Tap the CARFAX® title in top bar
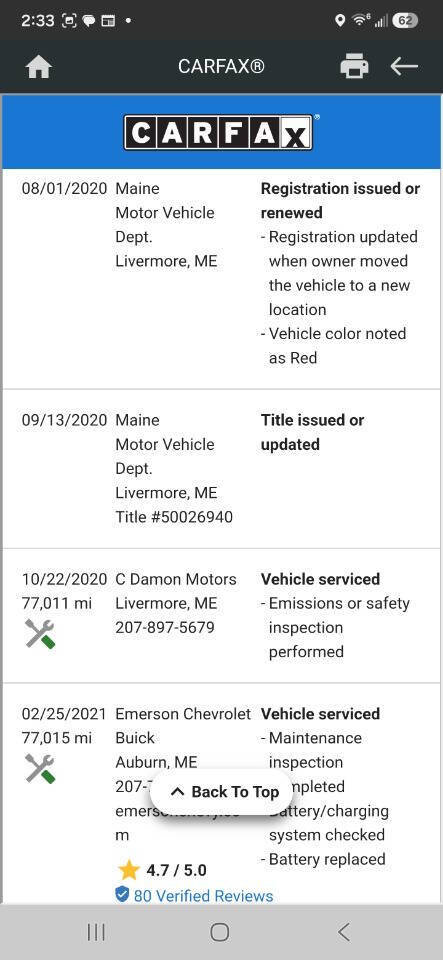 [222, 66]
